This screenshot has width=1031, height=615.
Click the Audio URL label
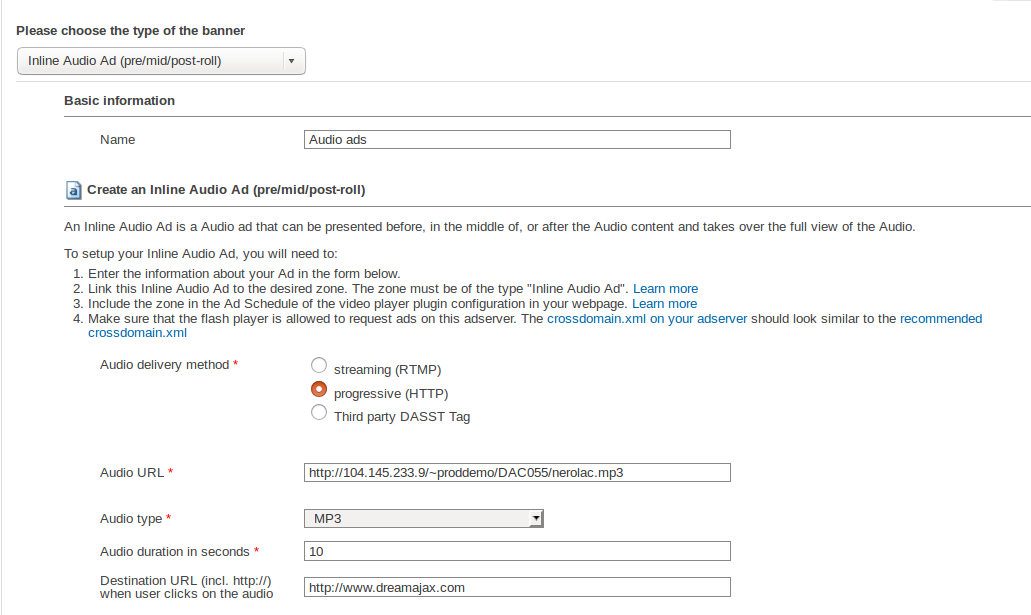point(132,472)
